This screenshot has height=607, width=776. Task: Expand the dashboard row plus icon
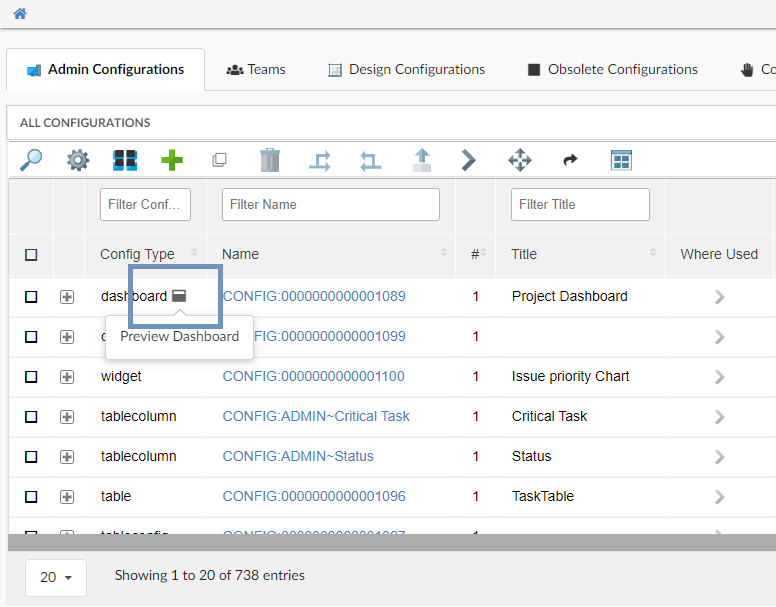(x=67, y=297)
